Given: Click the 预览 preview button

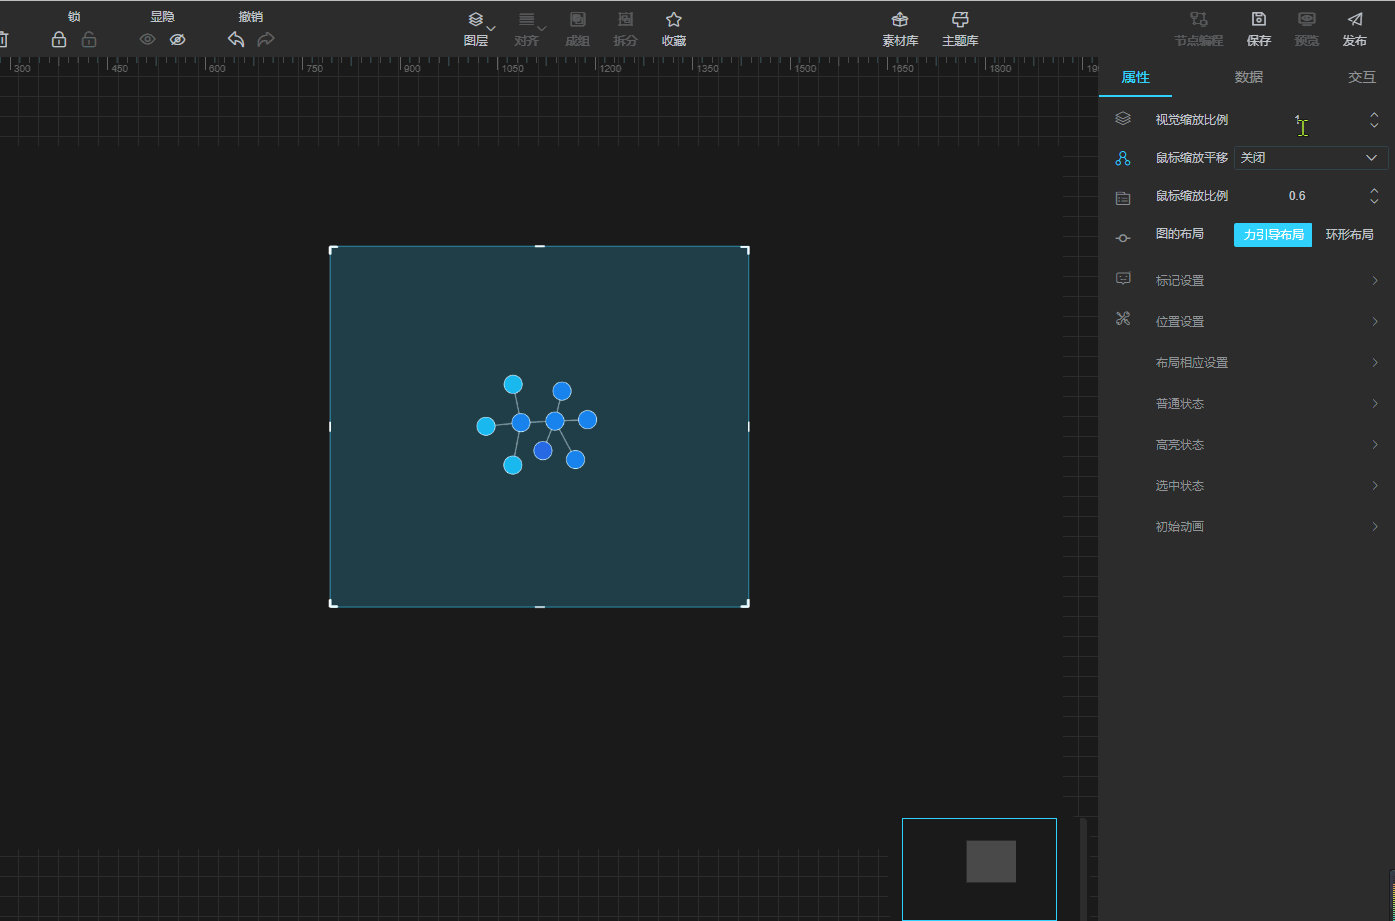Looking at the screenshot, I should [x=1307, y=30].
